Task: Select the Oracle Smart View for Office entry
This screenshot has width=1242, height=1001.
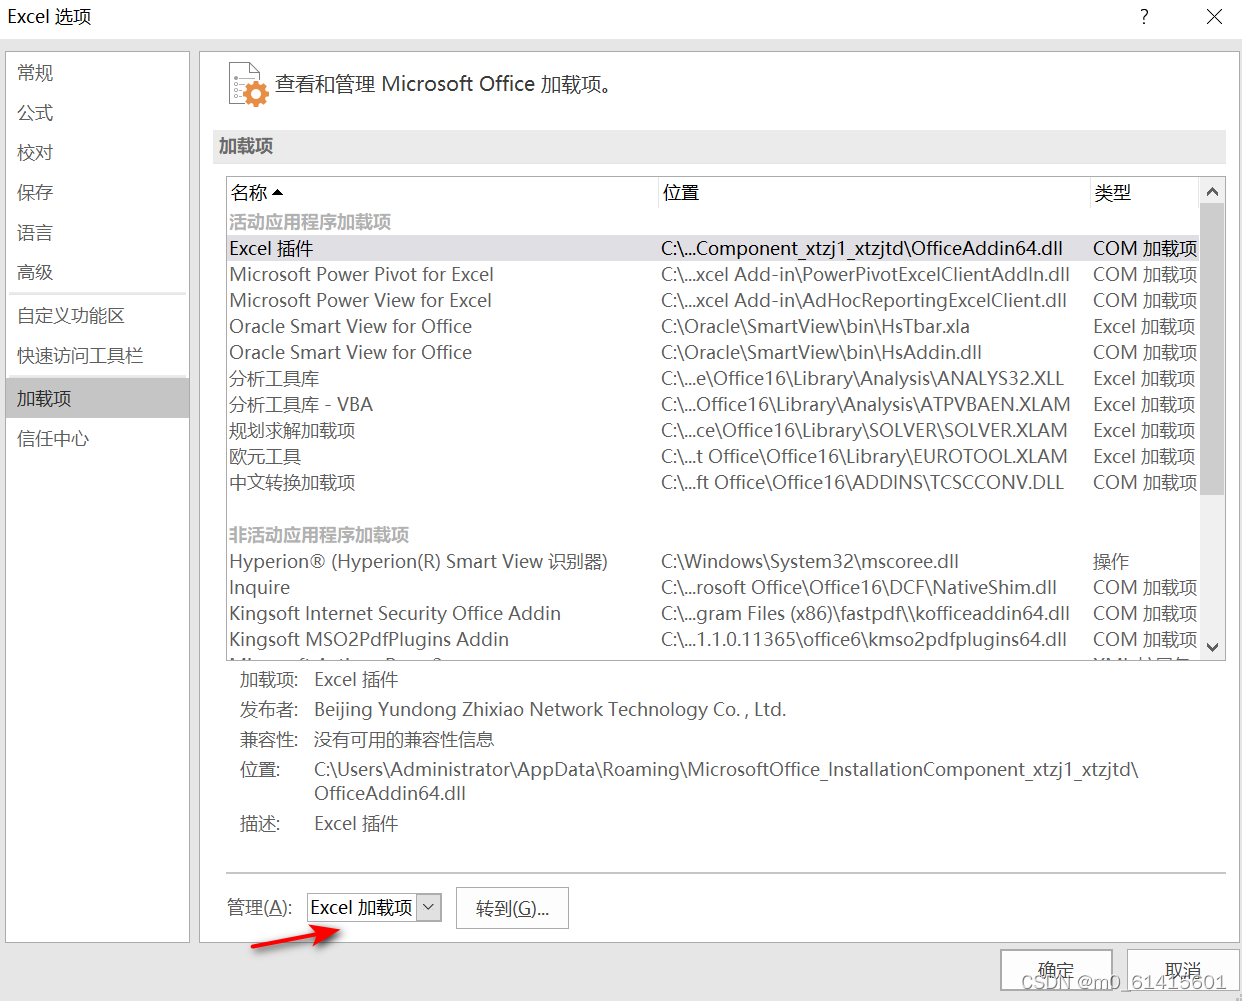Action: 351,326
